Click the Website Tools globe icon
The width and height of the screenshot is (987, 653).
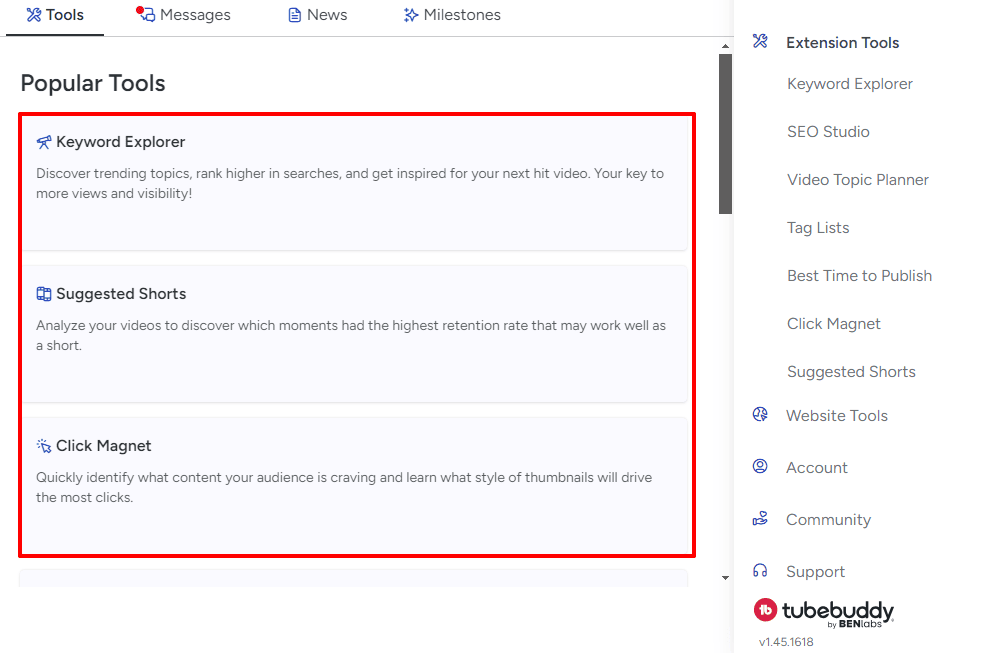pos(760,414)
